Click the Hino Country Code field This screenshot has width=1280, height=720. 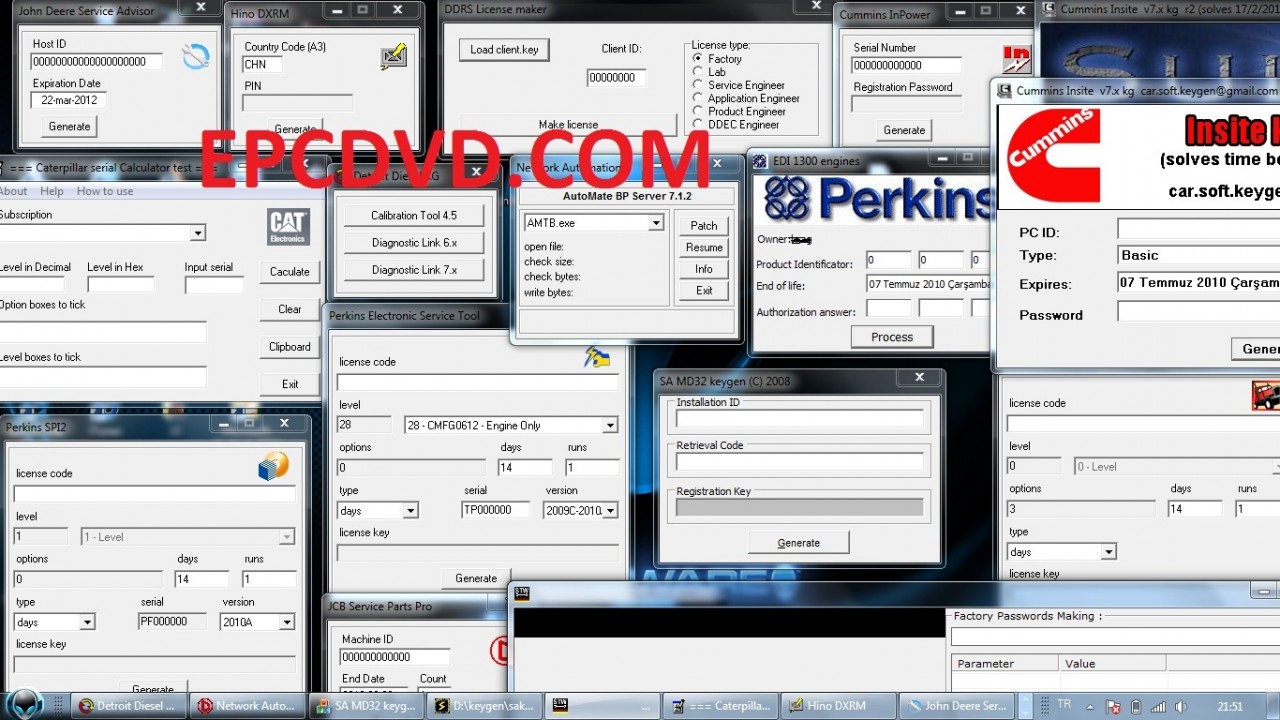tap(263, 64)
